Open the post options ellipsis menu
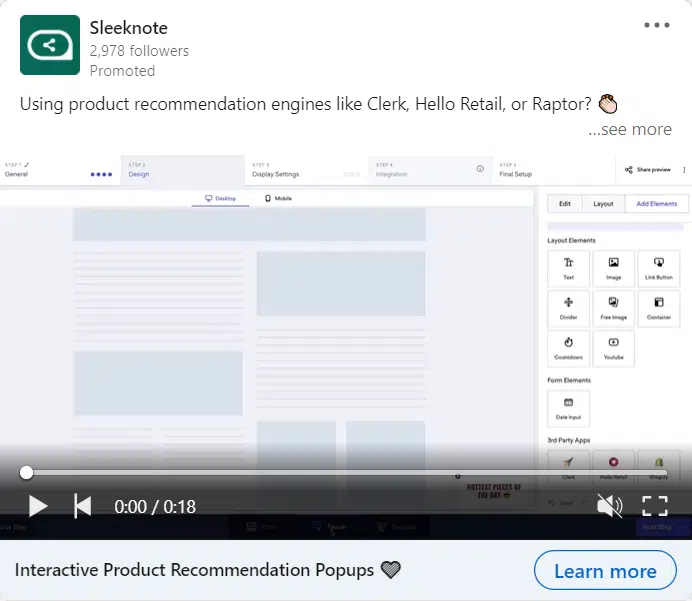692x601 pixels. tap(657, 25)
